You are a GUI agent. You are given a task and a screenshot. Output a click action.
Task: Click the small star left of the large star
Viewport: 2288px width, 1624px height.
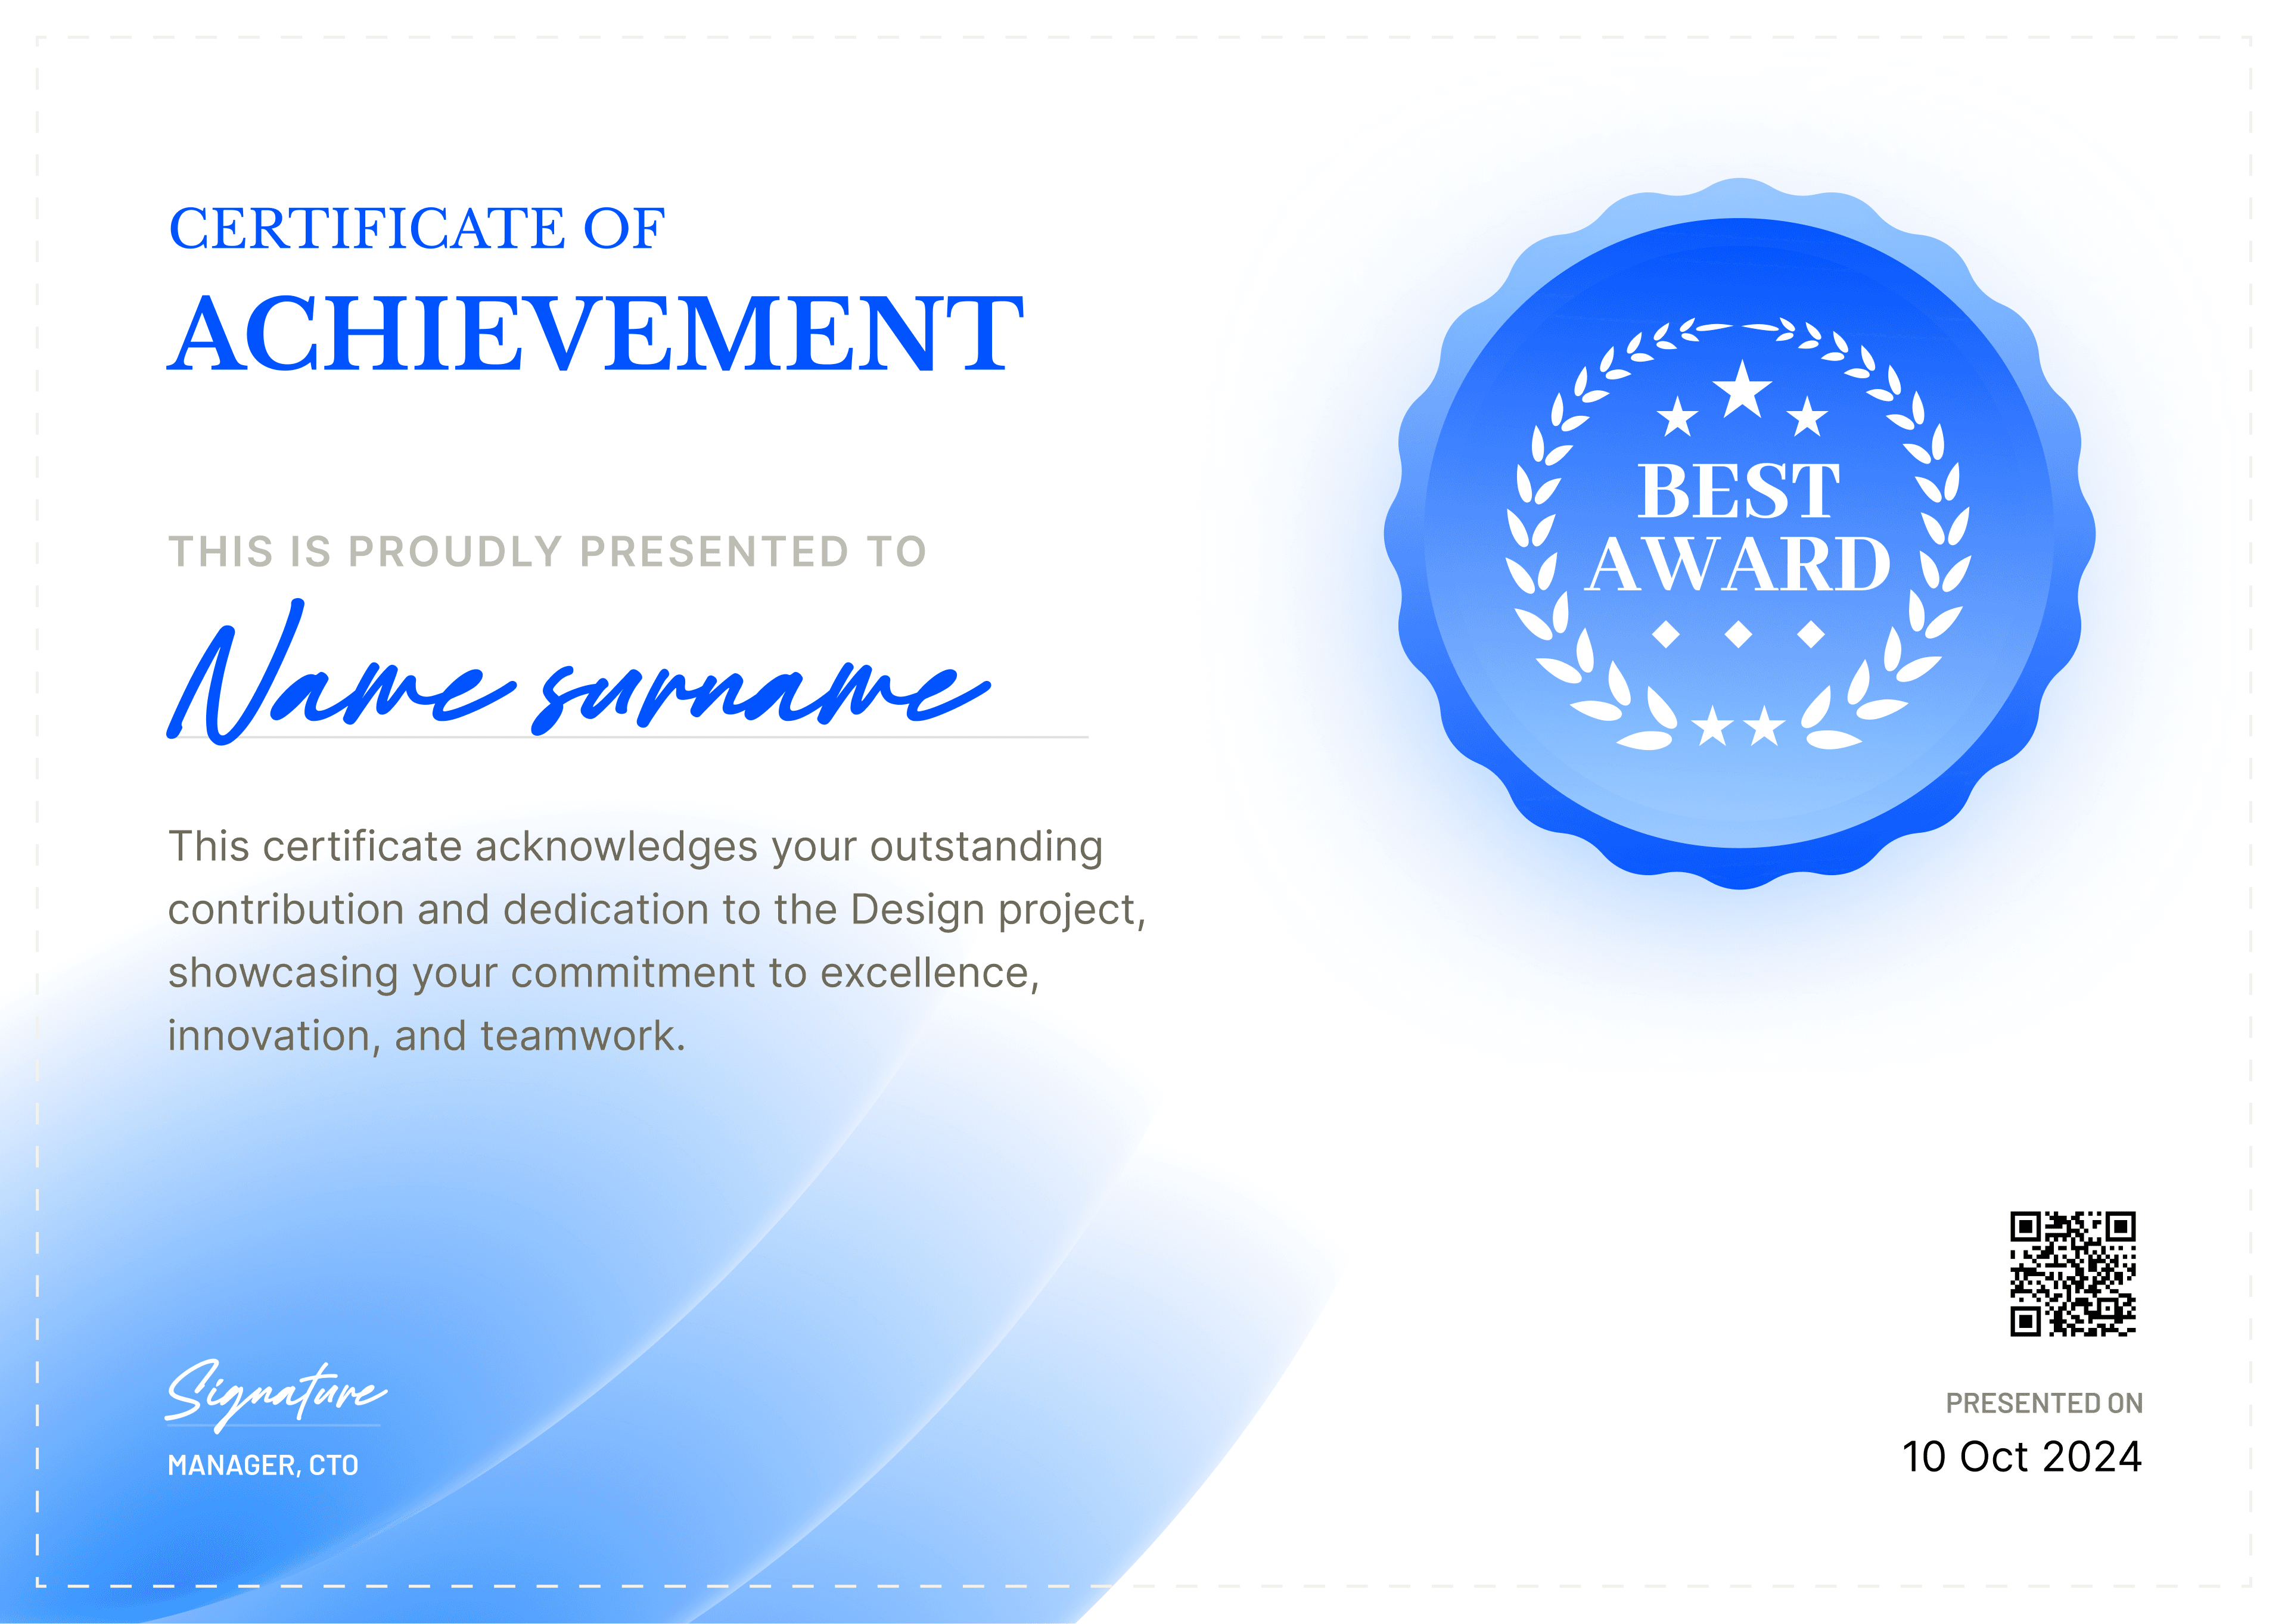pos(1677,417)
